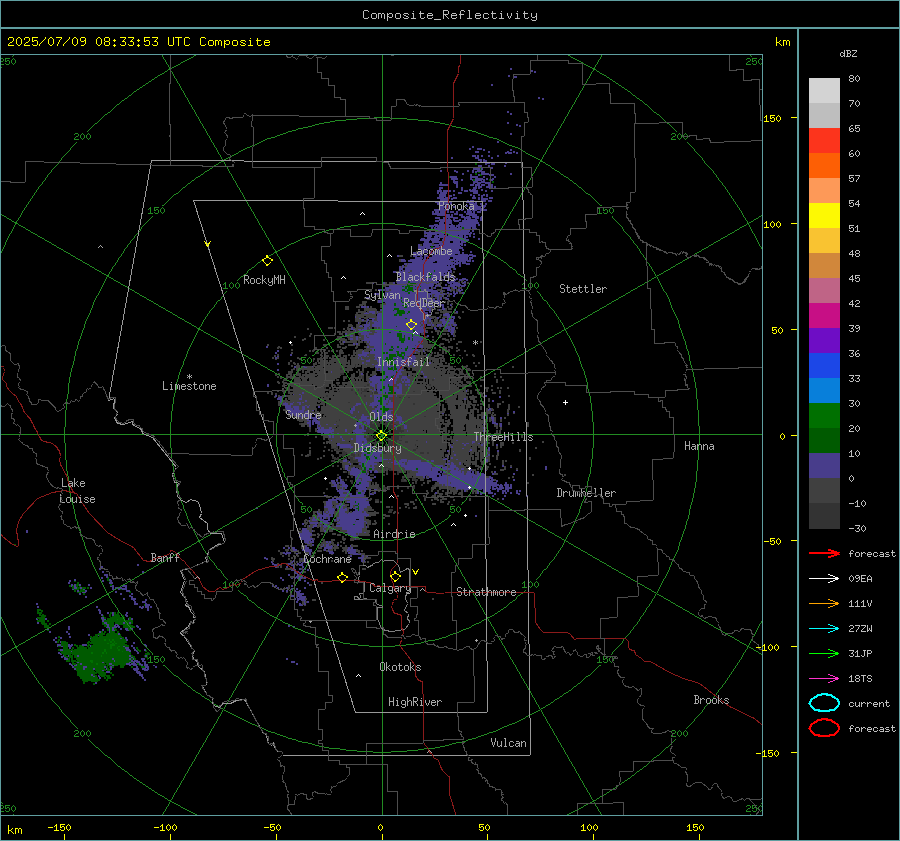Click the white plus marker west of Hanna
The height and width of the screenshot is (841, 900).
click(x=565, y=402)
